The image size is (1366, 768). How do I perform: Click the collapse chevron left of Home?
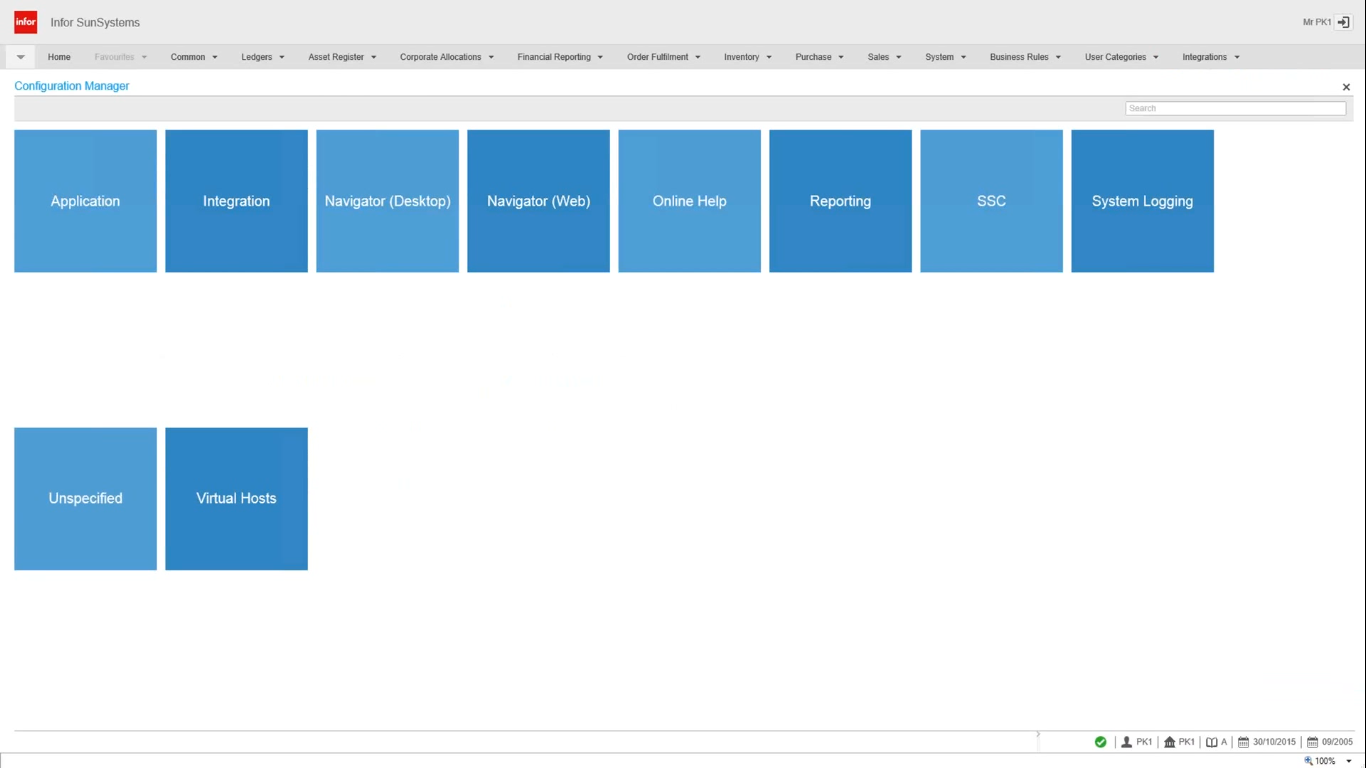pyautogui.click(x=20, y=57)
